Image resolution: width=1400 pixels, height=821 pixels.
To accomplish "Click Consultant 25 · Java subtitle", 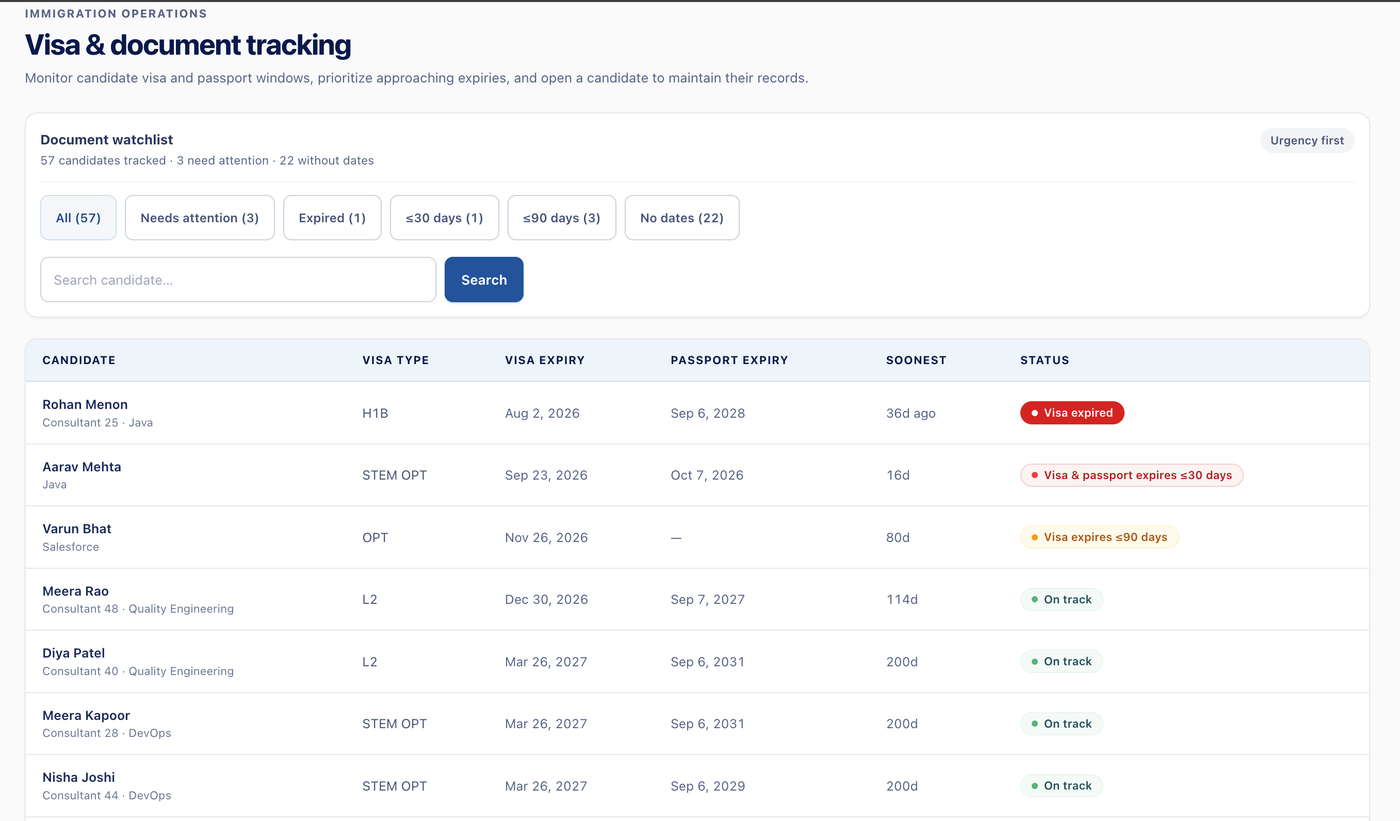I will [97, 423].
